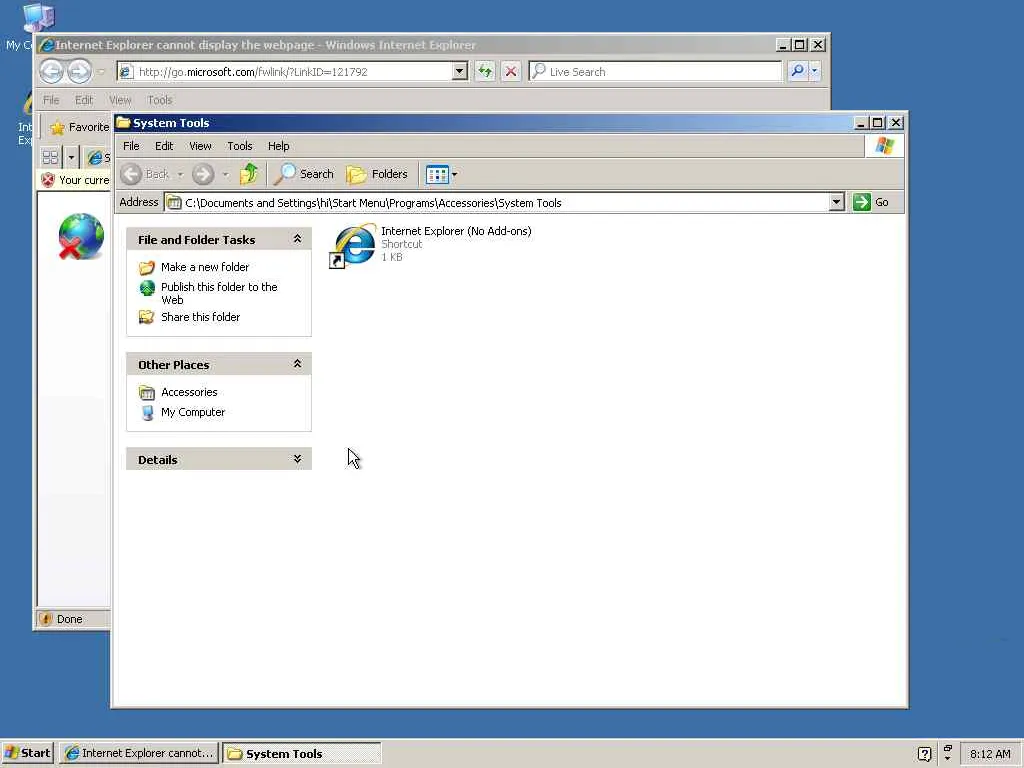Viewport: 1024px width, 768px height.
Task: Go to My Computer in Other Places
Action: point(193,412)
